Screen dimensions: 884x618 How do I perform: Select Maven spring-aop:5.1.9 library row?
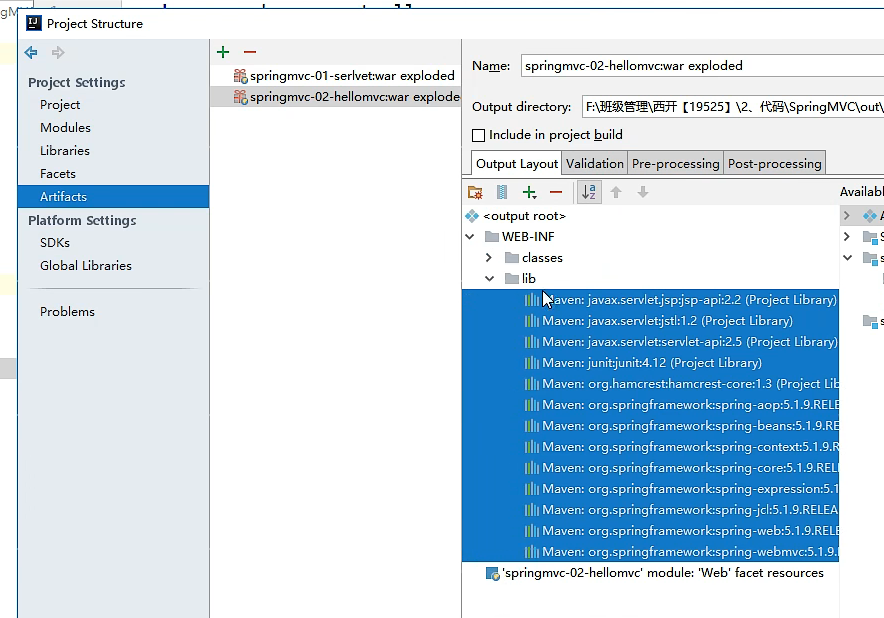click(651, 405)
